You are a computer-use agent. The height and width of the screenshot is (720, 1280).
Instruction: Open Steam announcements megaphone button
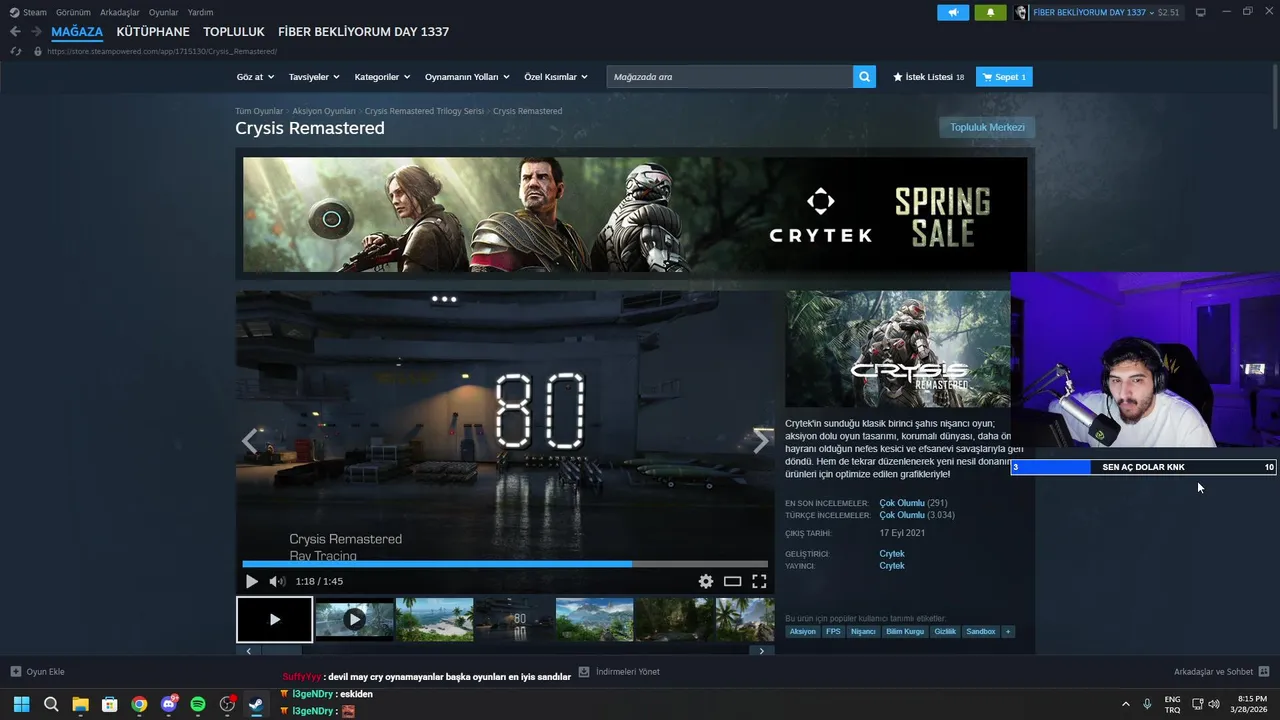pos(953,12)
